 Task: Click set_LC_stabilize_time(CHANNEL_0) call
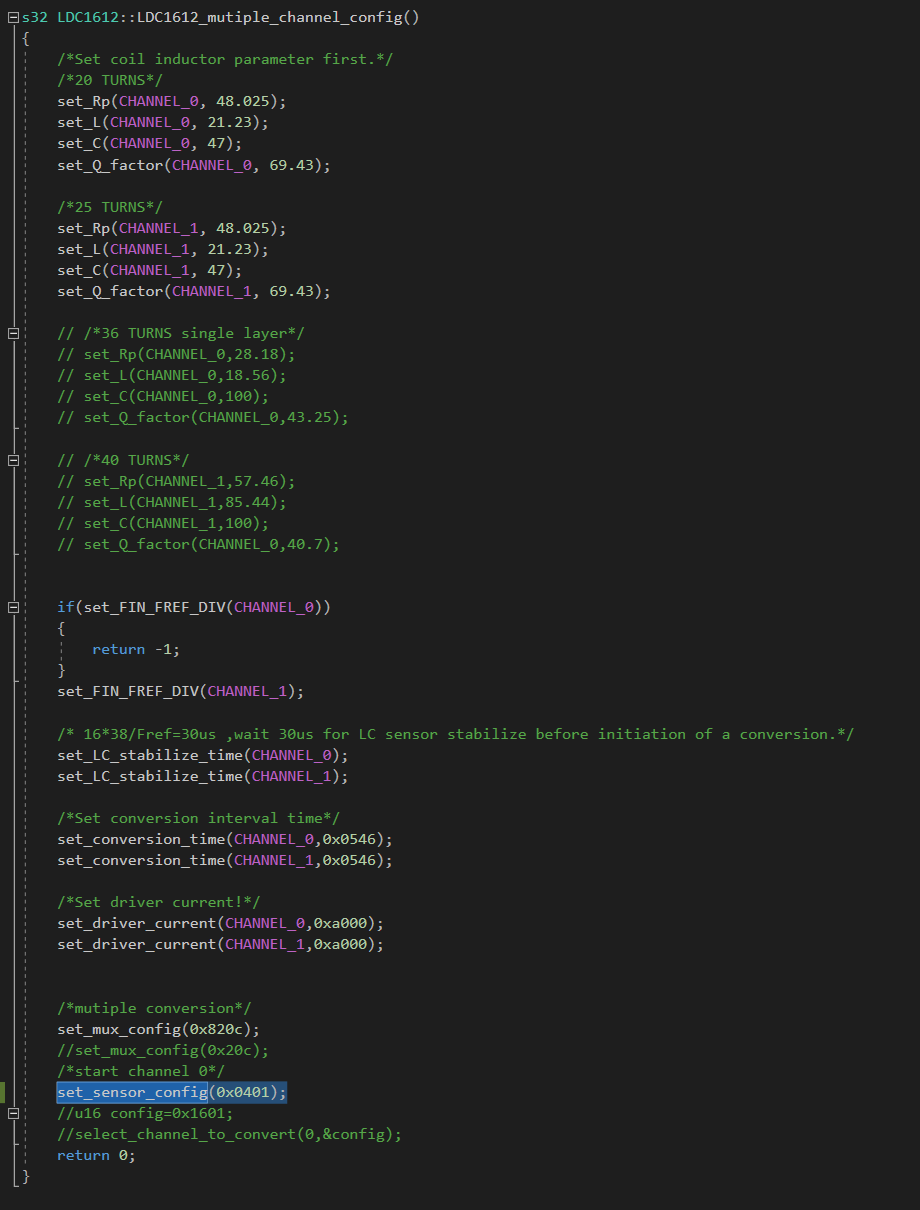(203, 755)
